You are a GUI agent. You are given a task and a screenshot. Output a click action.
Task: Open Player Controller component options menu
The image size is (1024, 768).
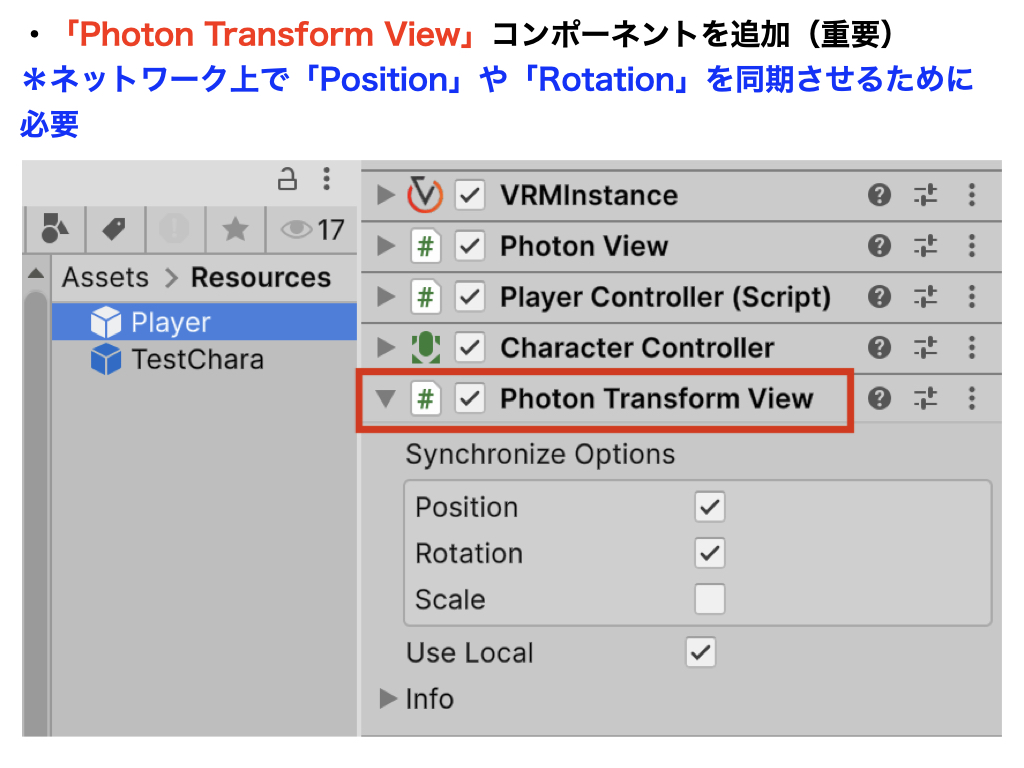(x=972, y=296)
